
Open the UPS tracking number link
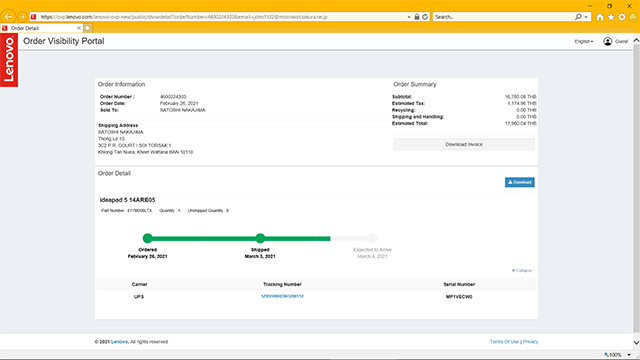282,296
